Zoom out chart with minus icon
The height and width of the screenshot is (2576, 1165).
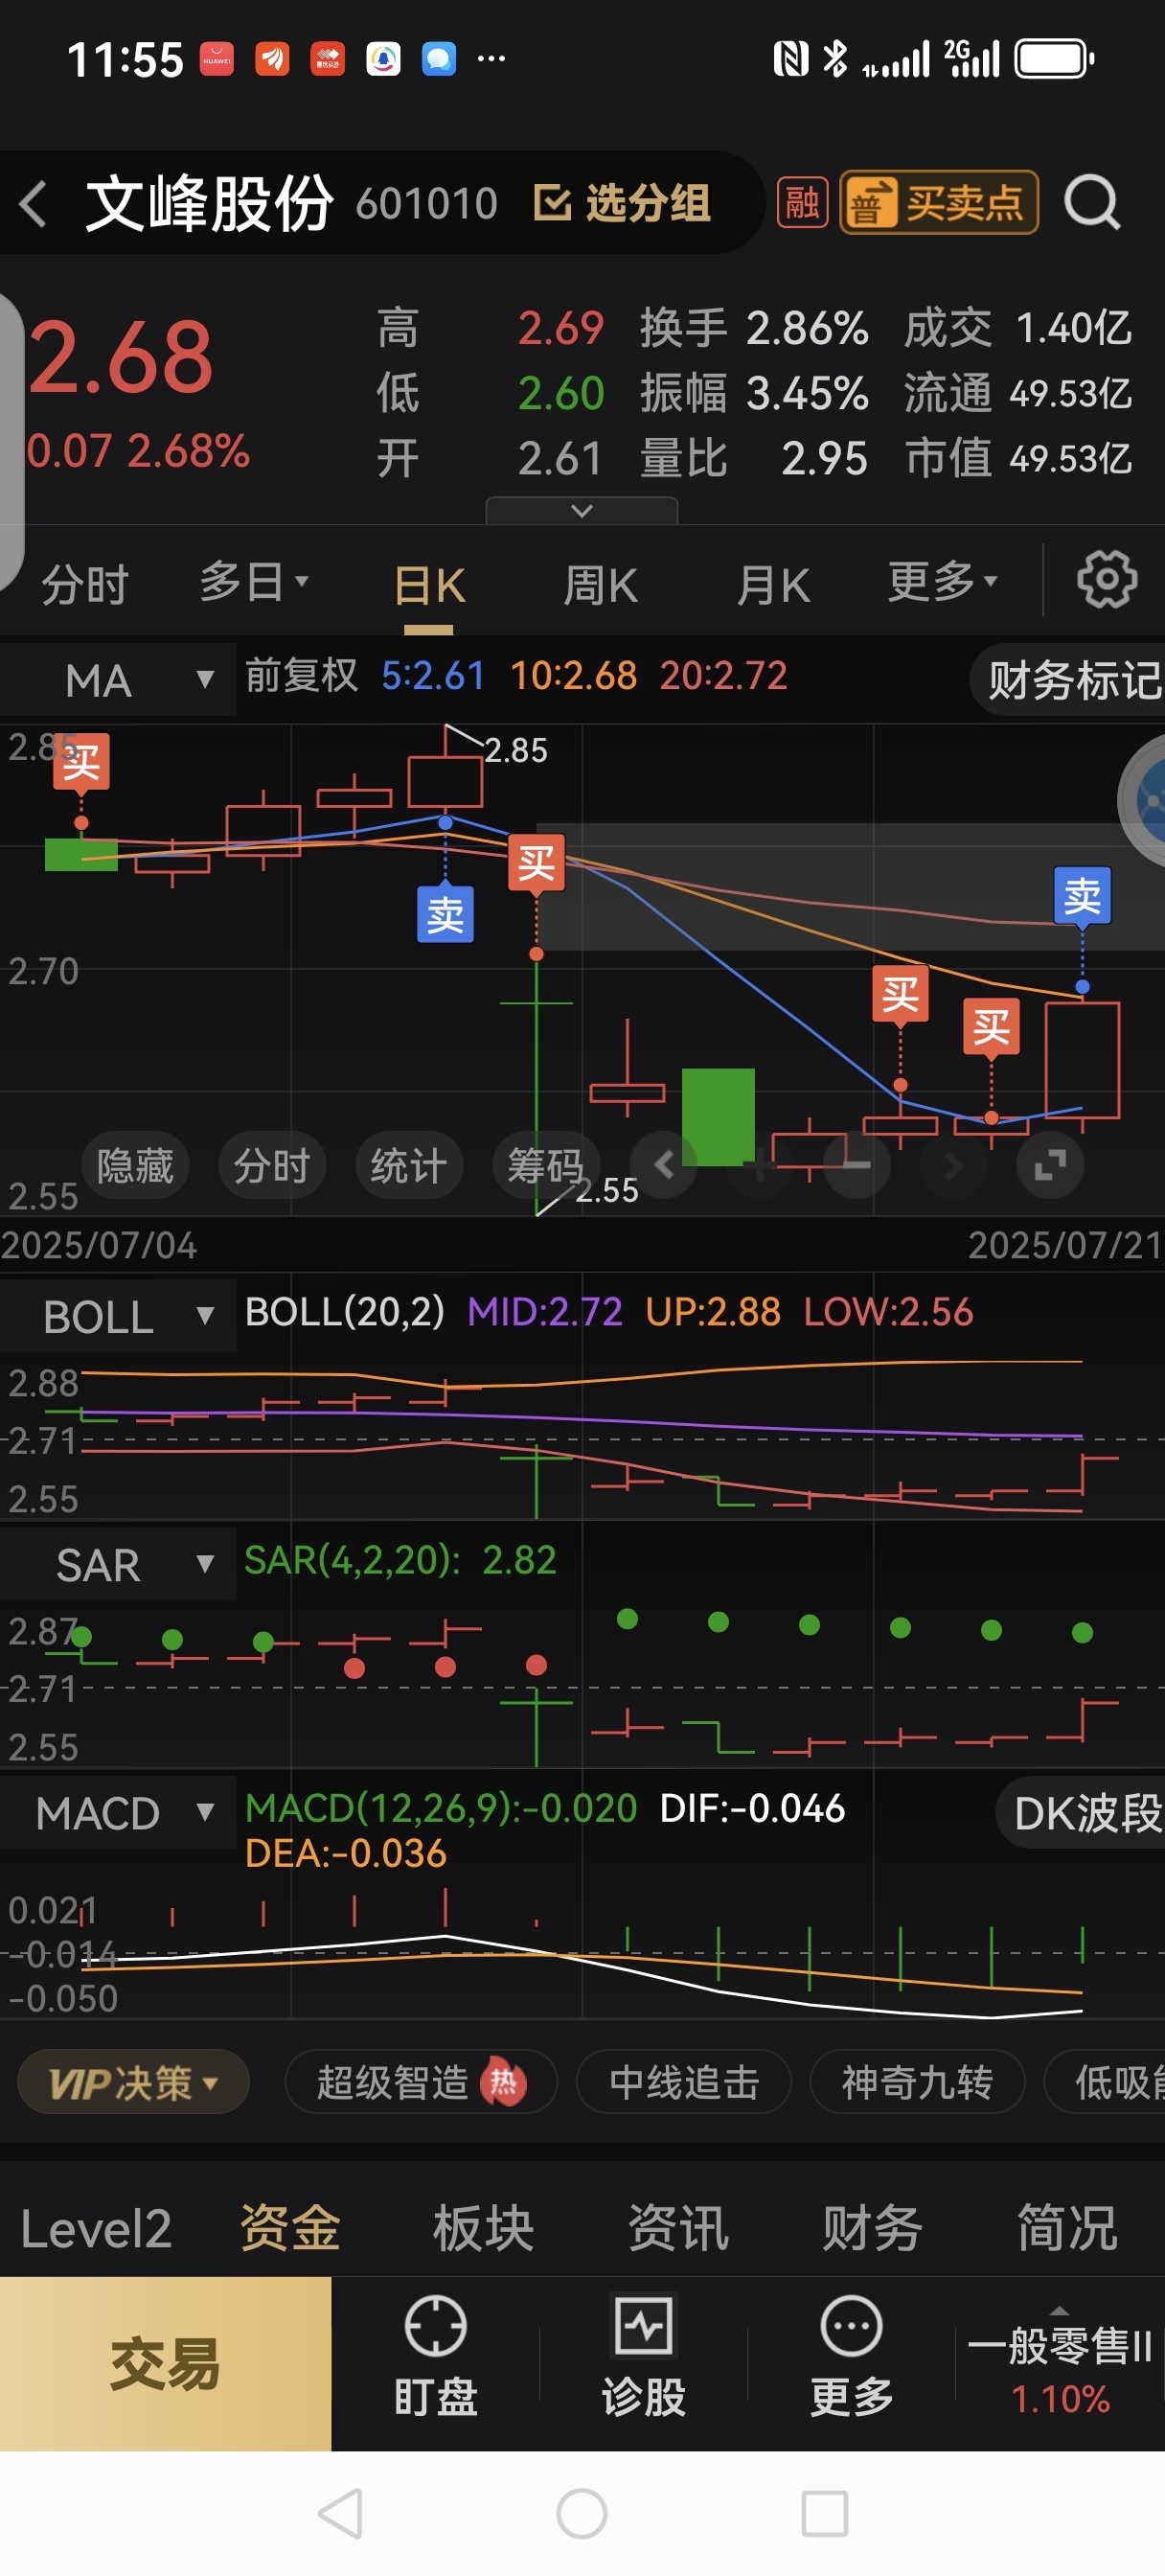point(856,1165)
